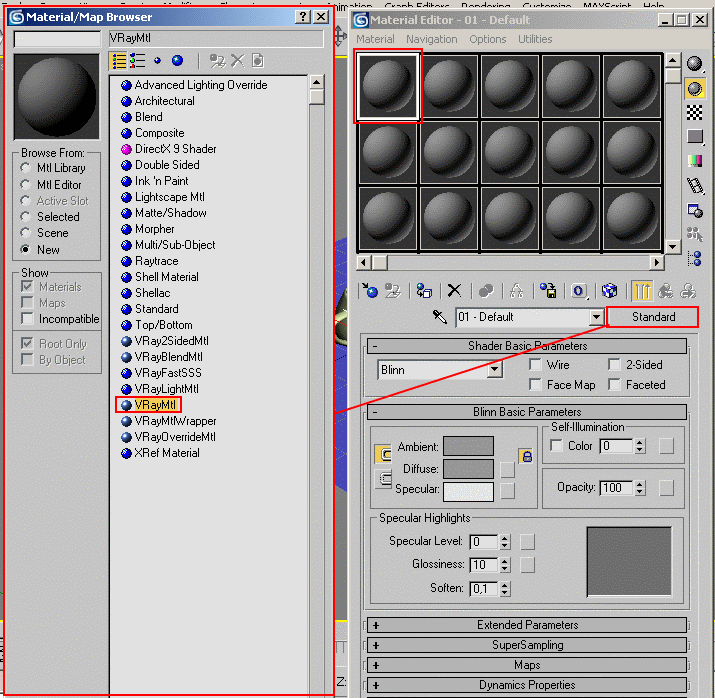
Task: Enable the Face Map checkbox
Action: (535, 385)
